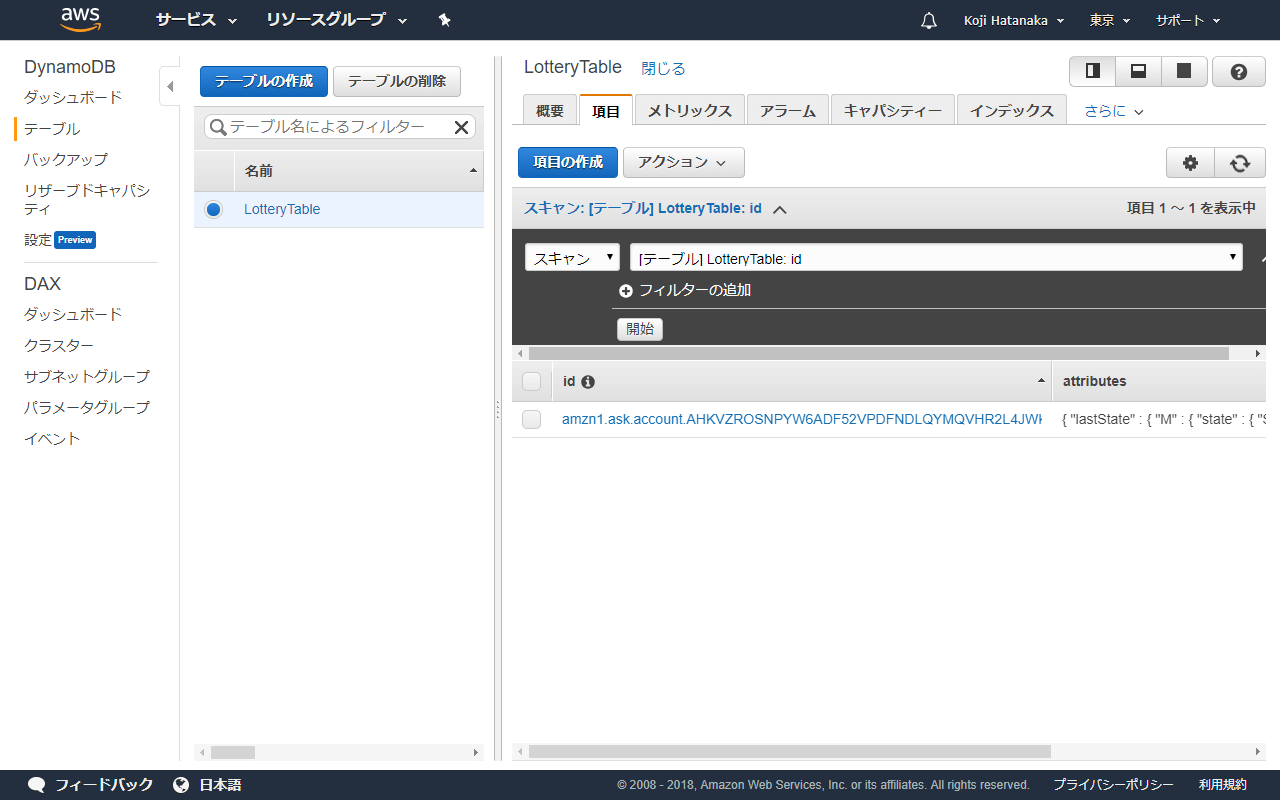The height and width of the screenshot is (800, 1280).
Task: Check the amzn1.ask.account item row checkbox
Action: click(532, 420)
